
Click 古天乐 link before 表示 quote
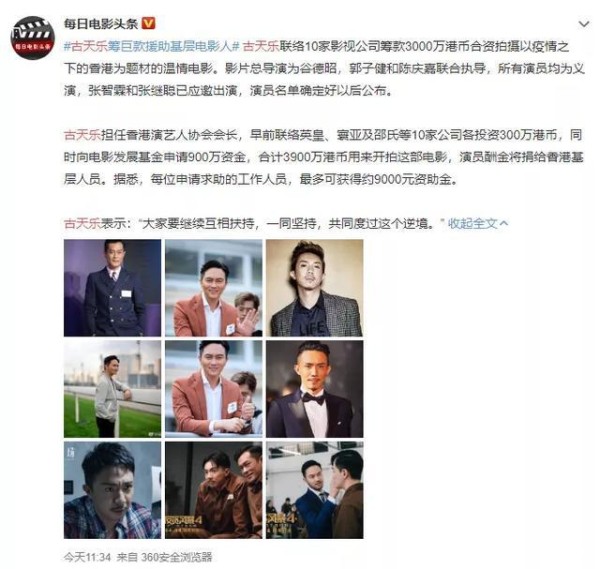pyautogui.click(x=82, y=223)
